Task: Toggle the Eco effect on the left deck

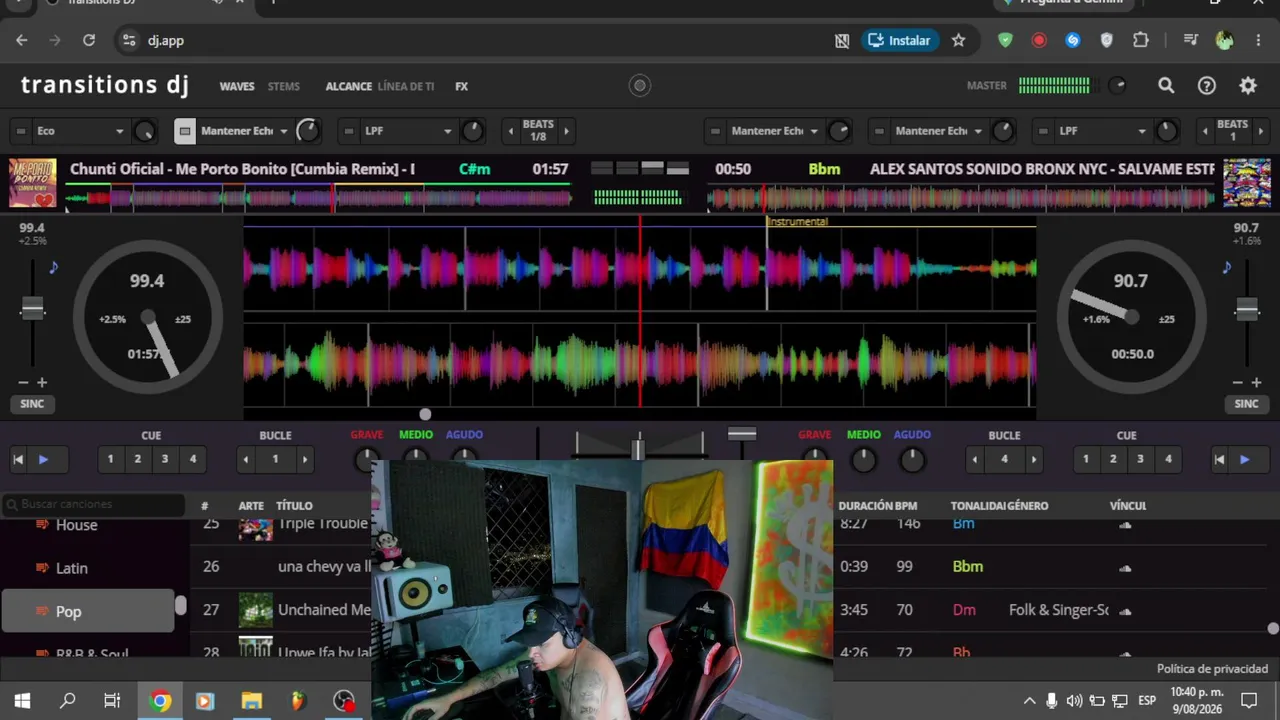Action: pos(20,131)
